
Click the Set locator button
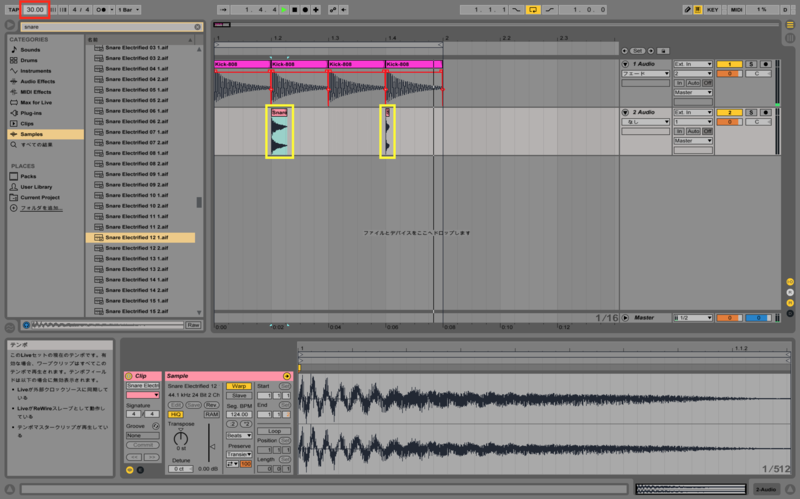637,51
